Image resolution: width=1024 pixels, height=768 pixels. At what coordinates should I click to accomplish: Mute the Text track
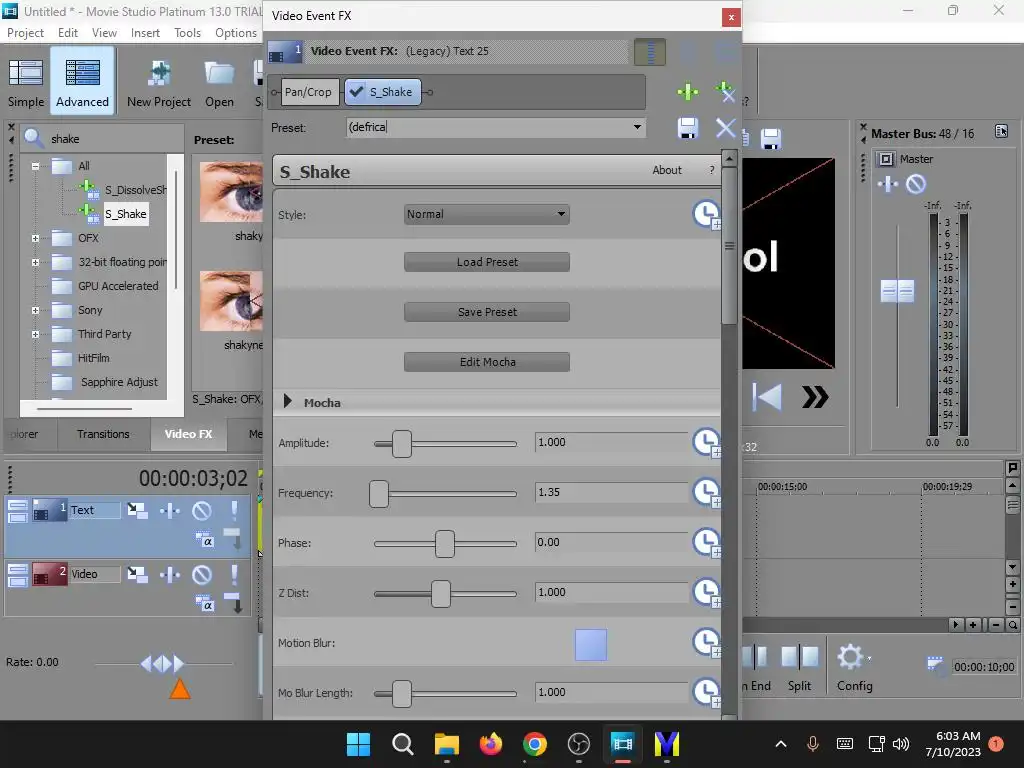click(x=202, y=510)
